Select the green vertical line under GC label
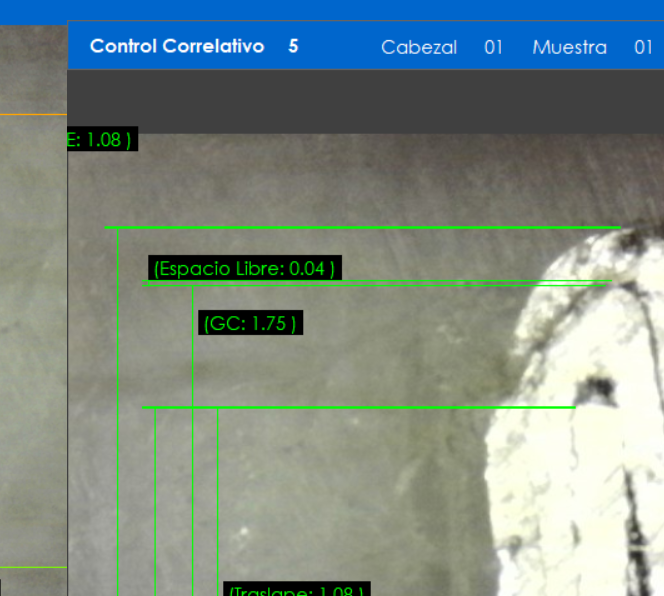The height and width of the screenshot is (596, 664). pos(193,450)
